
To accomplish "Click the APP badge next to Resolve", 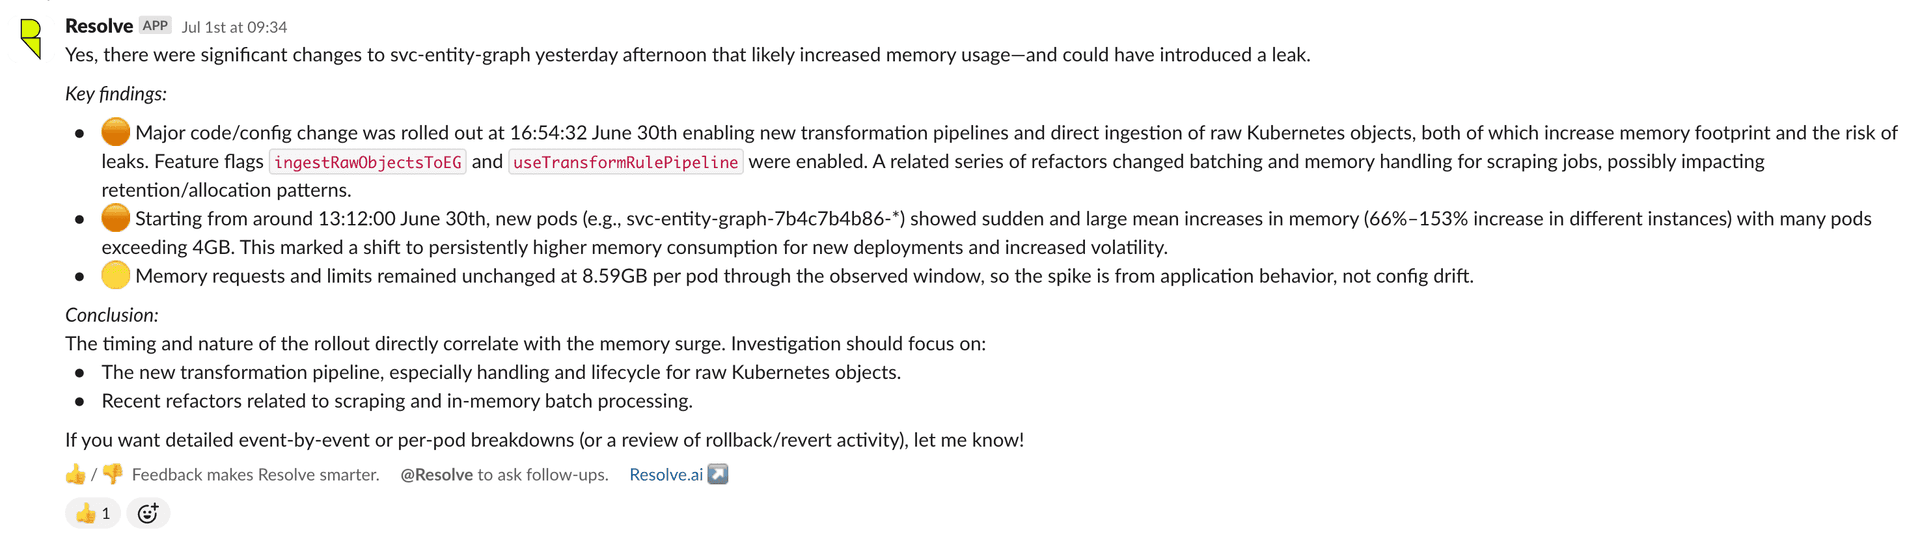I will coord(155,26).
